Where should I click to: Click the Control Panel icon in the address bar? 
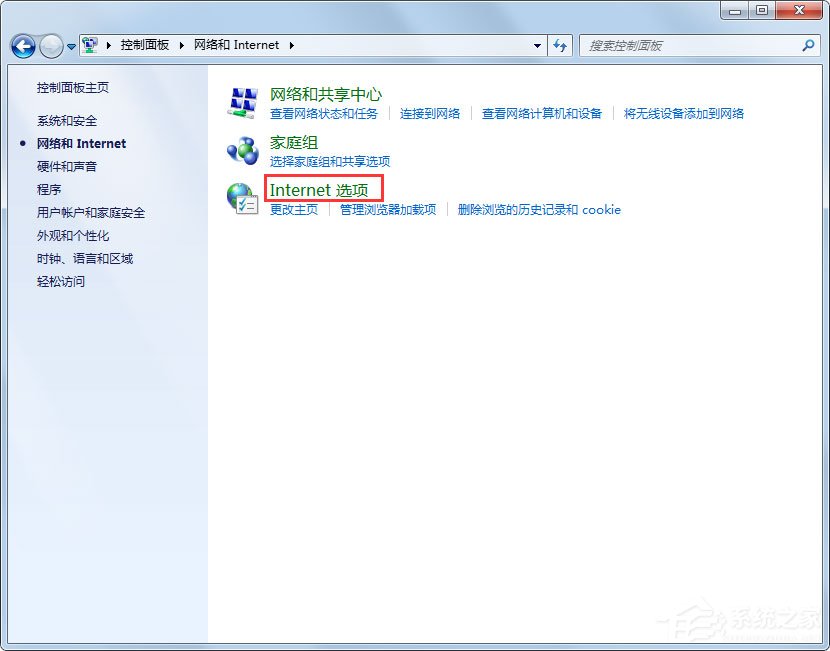[90, 45]
